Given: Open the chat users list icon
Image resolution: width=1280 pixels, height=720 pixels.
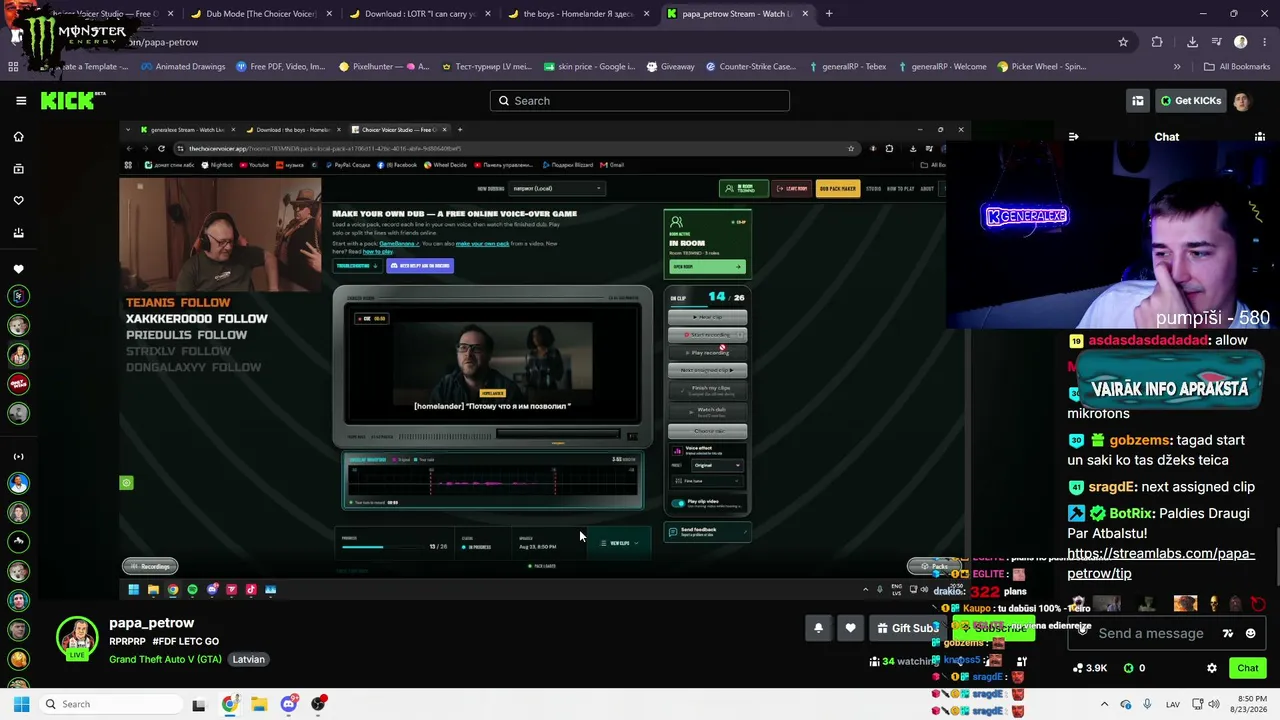Looking at the screenshot, I should (1260, 137).
